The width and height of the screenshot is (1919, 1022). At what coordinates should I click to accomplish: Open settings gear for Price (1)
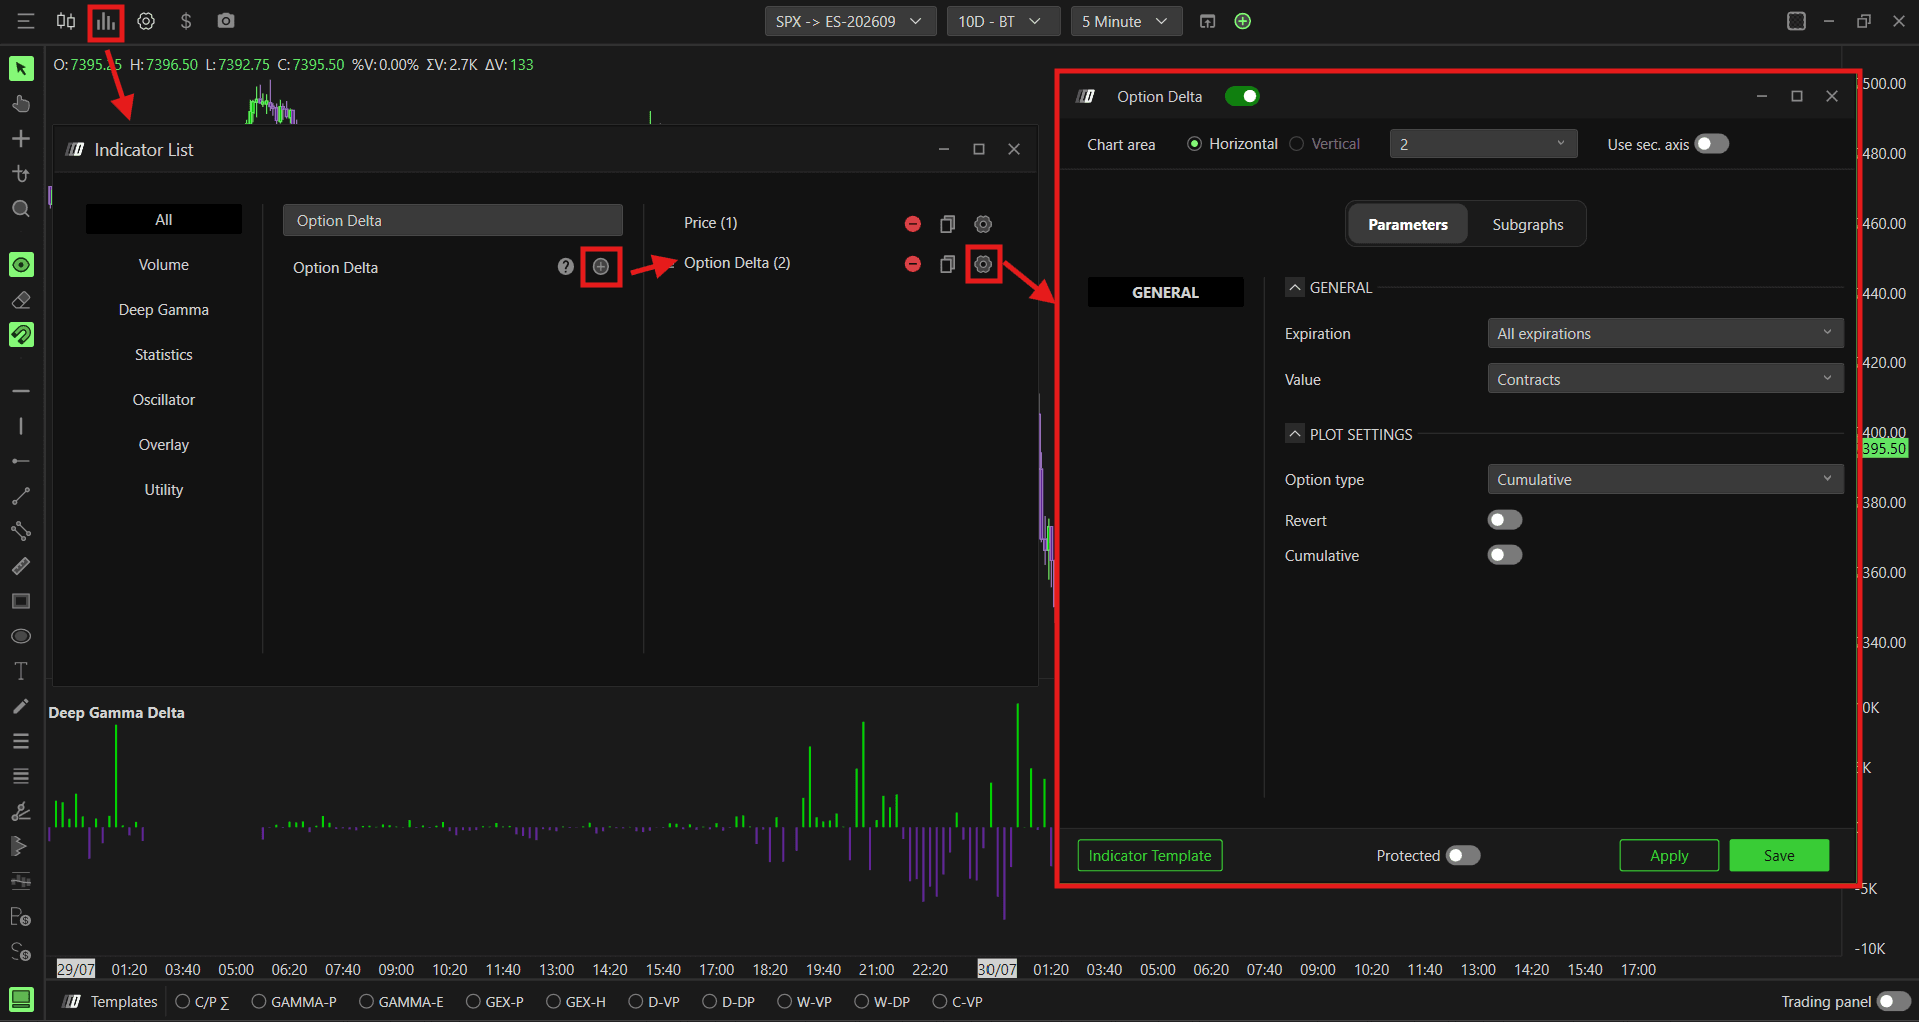click(x=983, y=224)
